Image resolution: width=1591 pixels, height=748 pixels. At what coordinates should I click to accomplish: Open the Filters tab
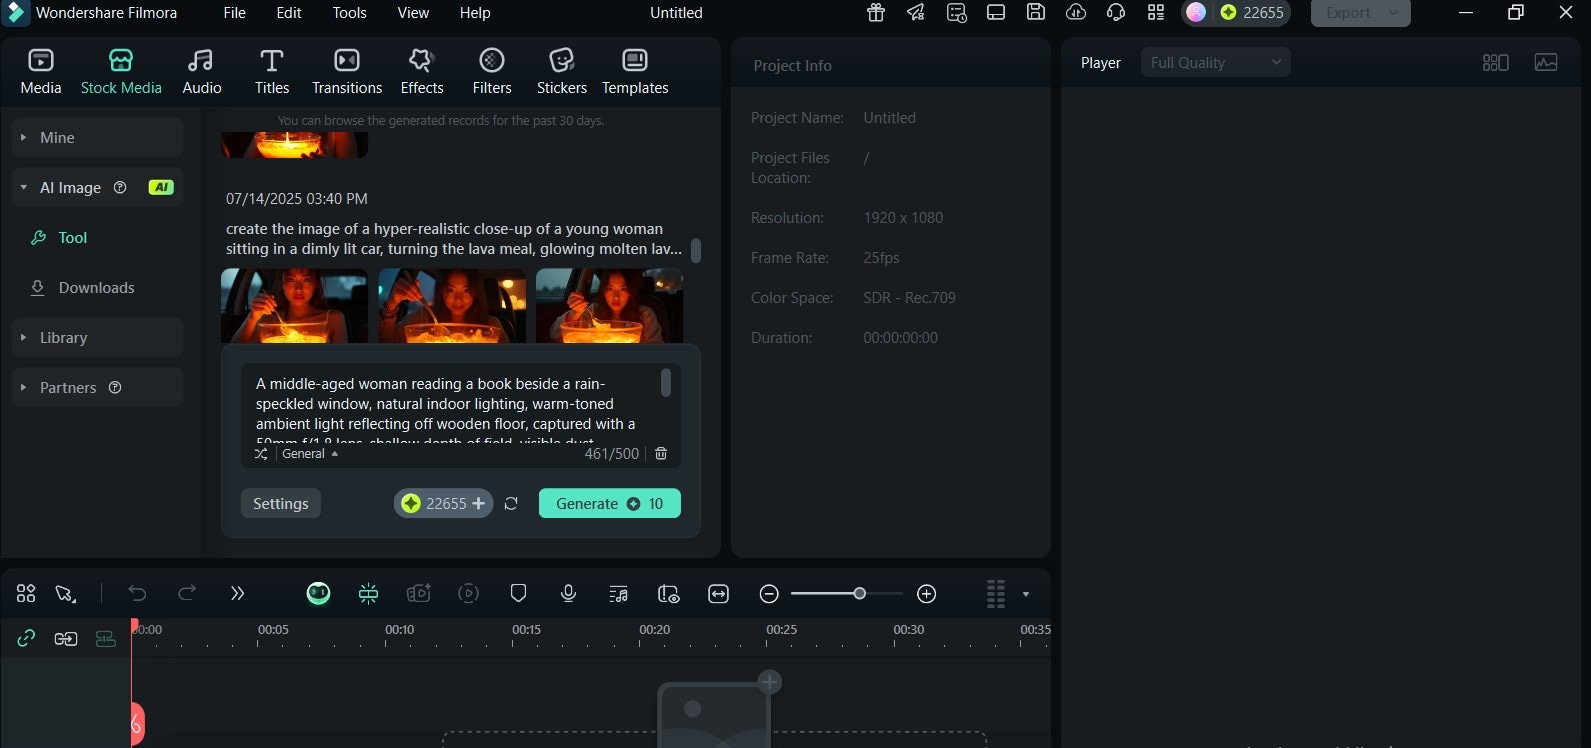click(491, 72)
